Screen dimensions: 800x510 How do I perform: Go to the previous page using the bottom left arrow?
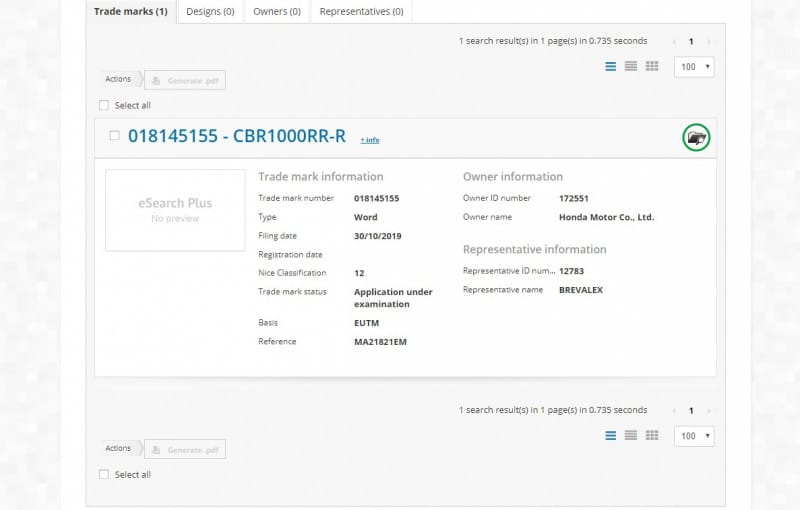tap(674, 411)
